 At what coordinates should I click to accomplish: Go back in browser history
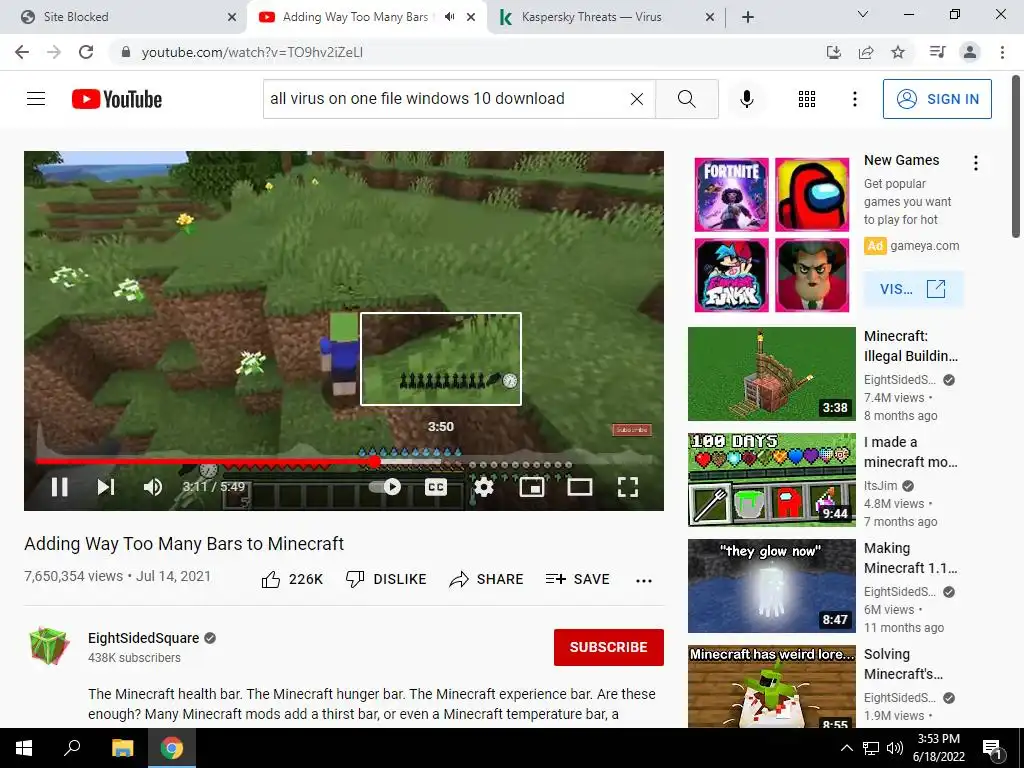22,52
